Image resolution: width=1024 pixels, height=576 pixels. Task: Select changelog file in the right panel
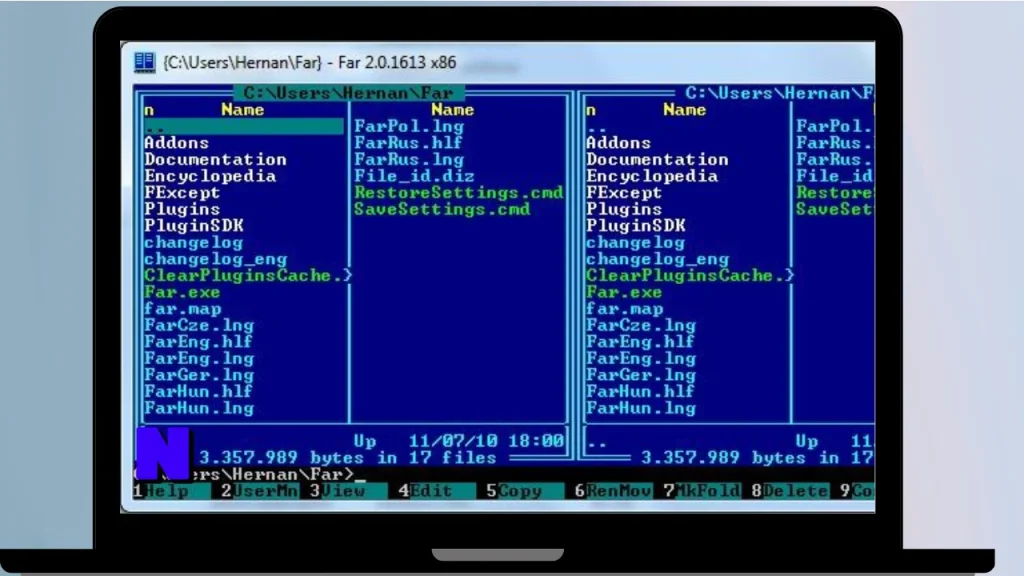click(635, 242)
